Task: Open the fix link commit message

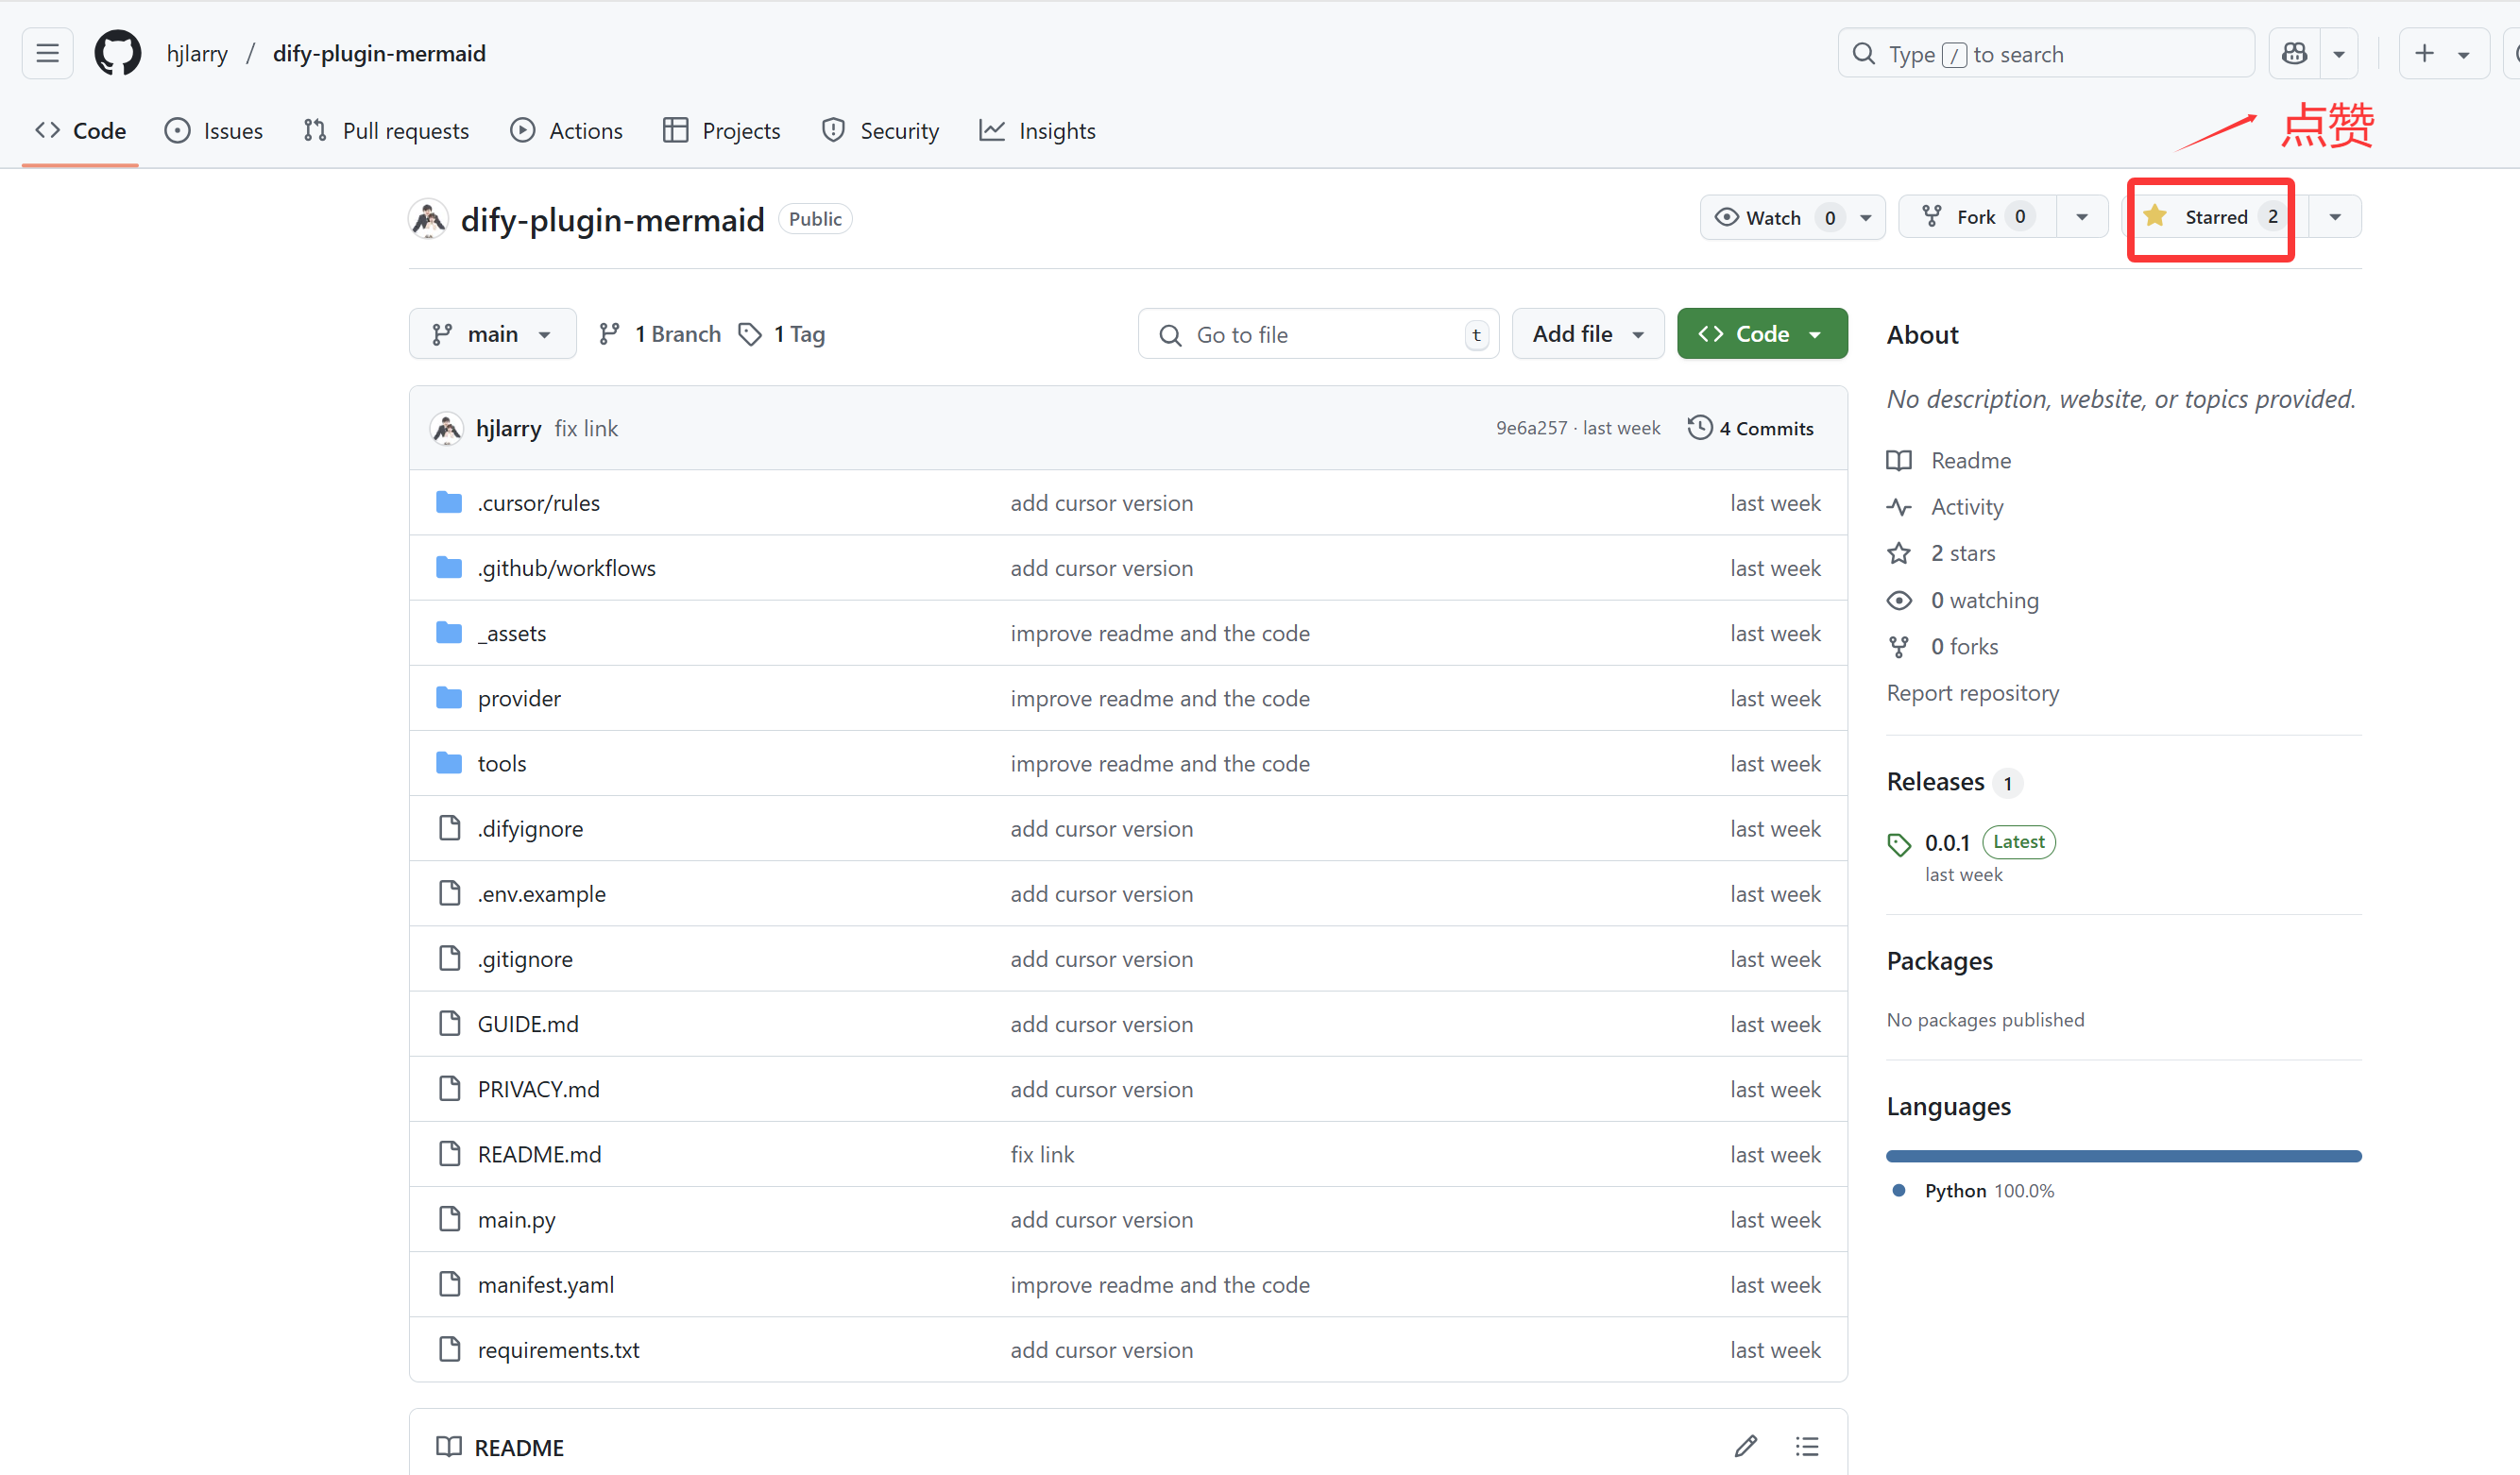Action: 586,428
